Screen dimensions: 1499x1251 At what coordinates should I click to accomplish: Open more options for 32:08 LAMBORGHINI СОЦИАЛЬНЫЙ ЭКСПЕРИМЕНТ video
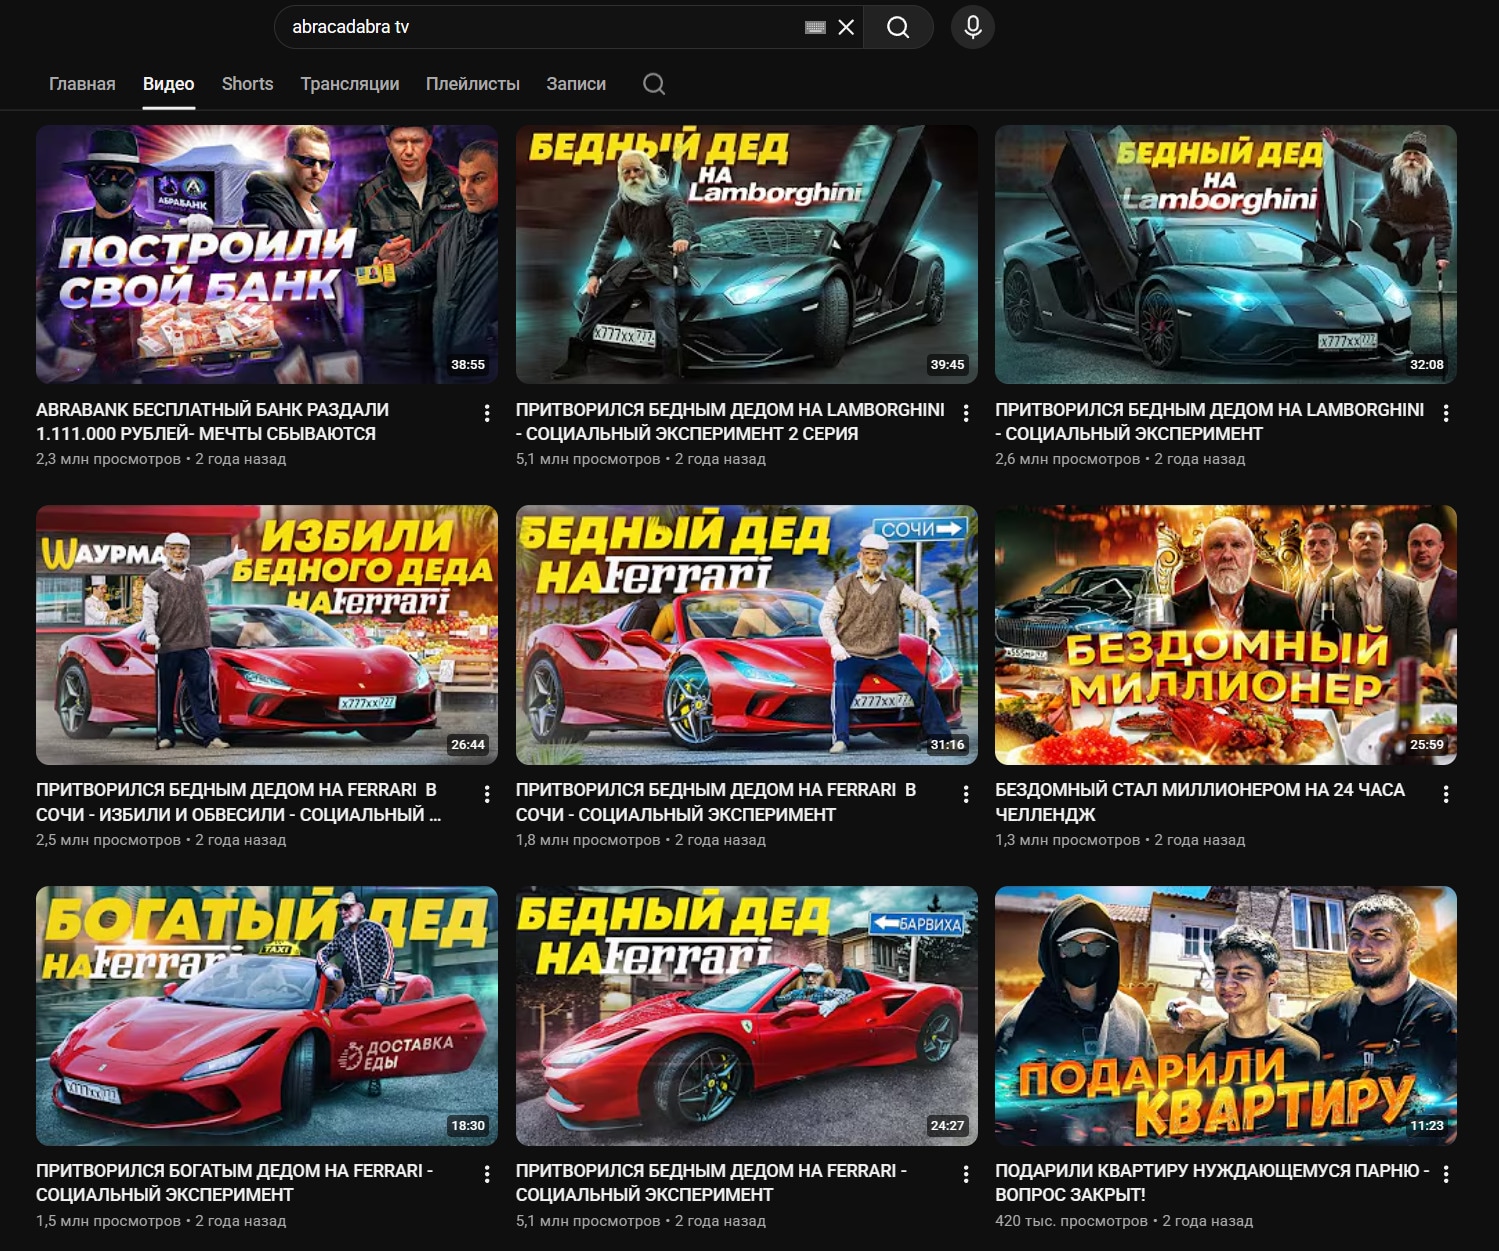point(1446,413)
